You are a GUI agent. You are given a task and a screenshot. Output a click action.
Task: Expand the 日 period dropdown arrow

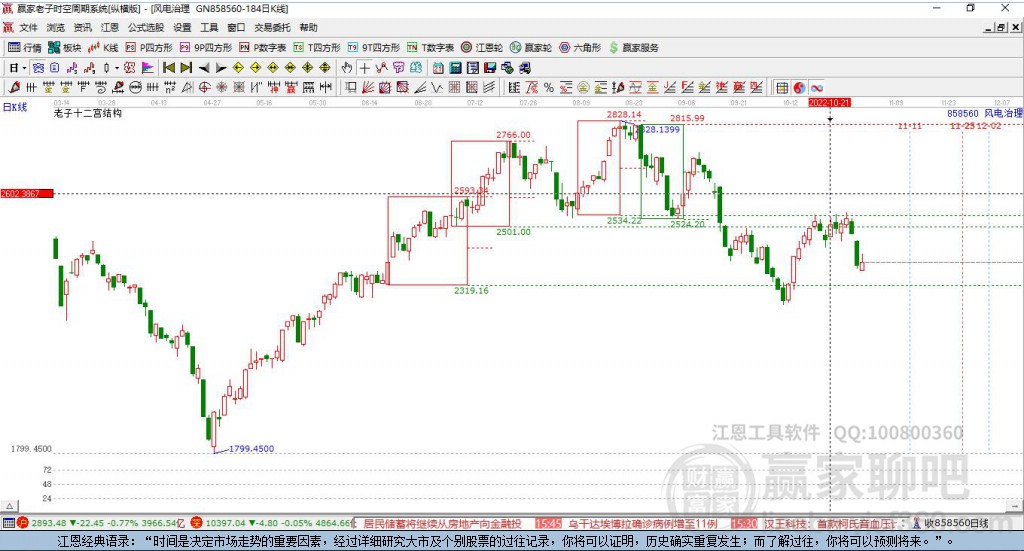24,68
